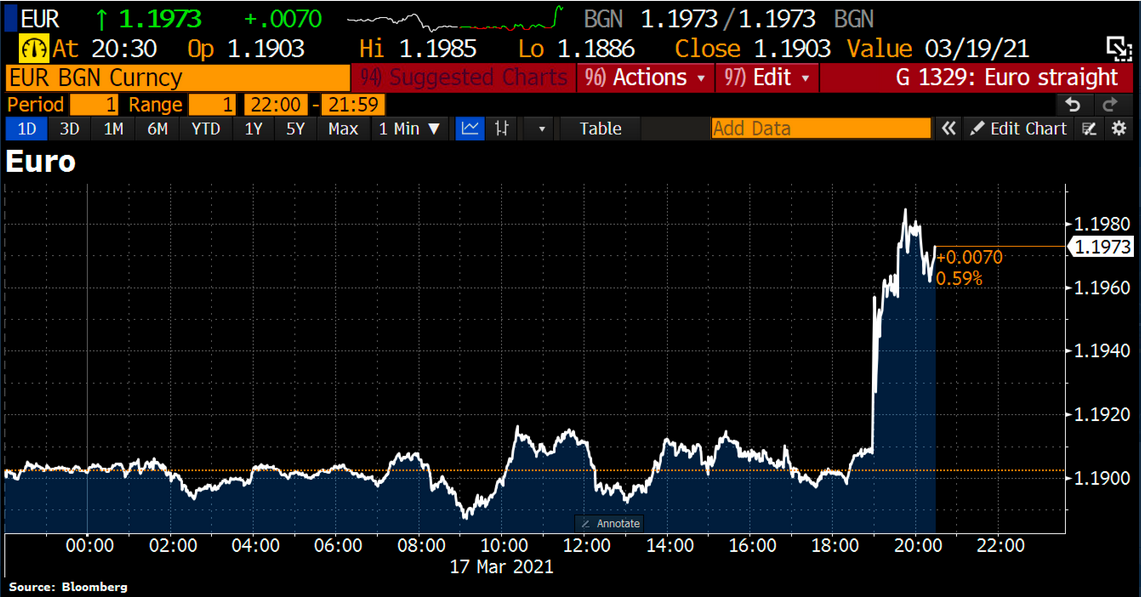Viewport: 1141px width, 597px height.
Task: Collapse the toolbar with the double chevron
Action: coord(948,129)
